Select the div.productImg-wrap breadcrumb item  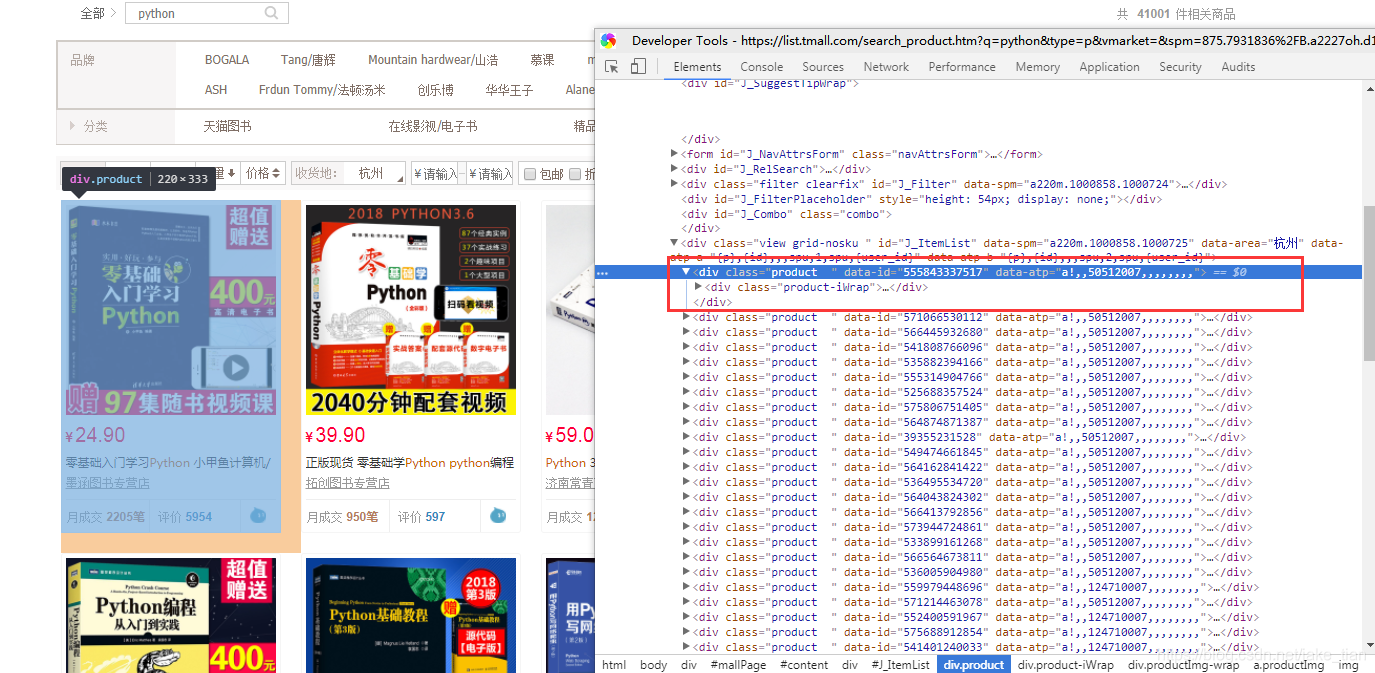(x=1183, y=665)
